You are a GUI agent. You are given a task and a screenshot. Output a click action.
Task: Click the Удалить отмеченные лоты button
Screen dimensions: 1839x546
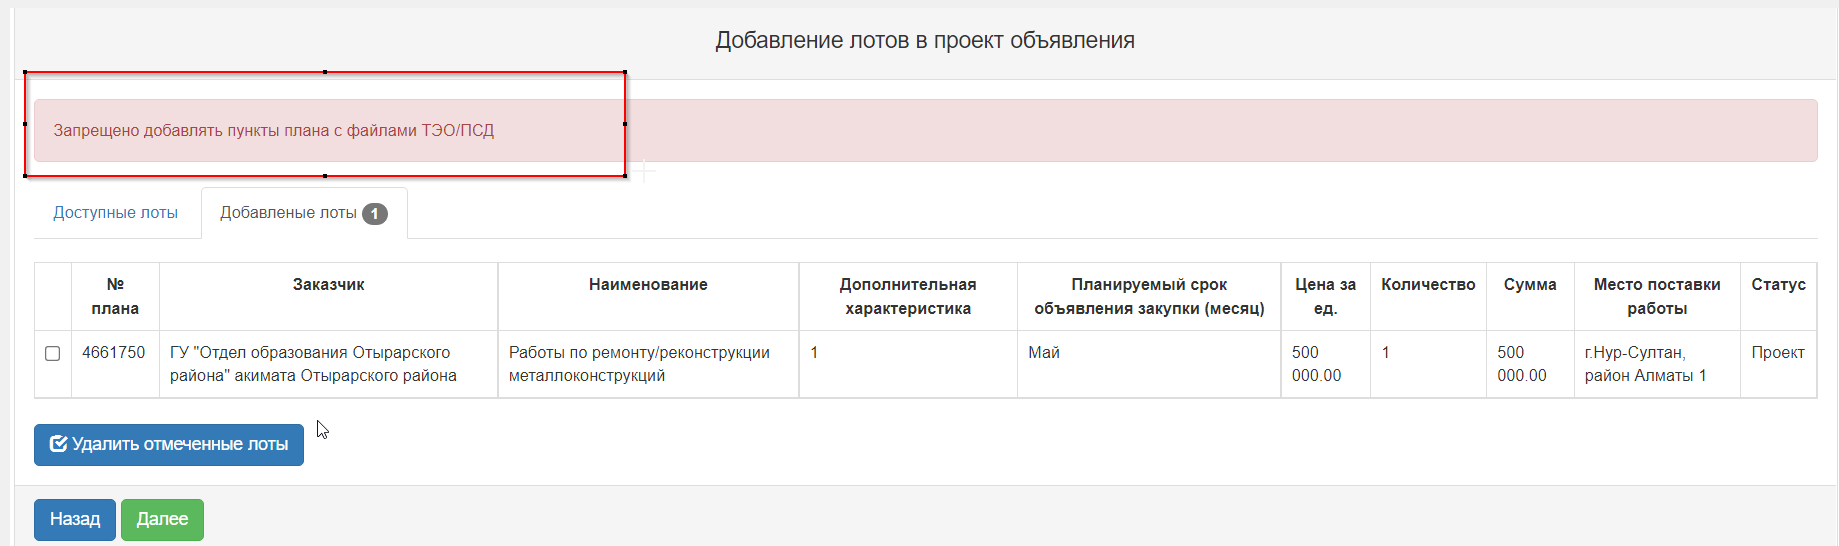click(x=169, y=445)
